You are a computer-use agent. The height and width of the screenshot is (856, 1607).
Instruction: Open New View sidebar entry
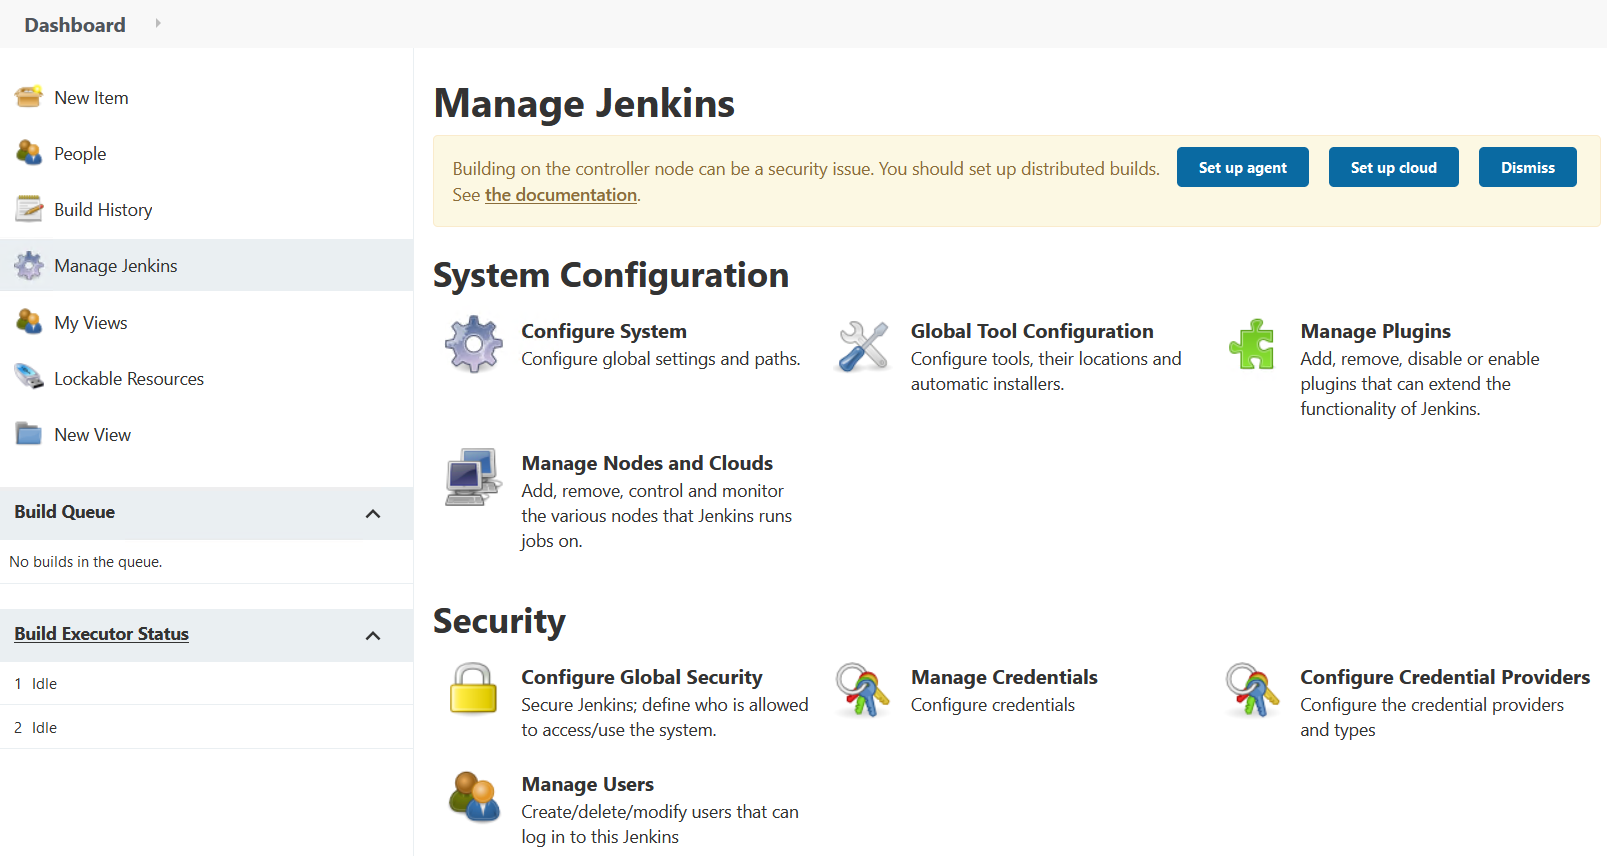tap(92, 435)
